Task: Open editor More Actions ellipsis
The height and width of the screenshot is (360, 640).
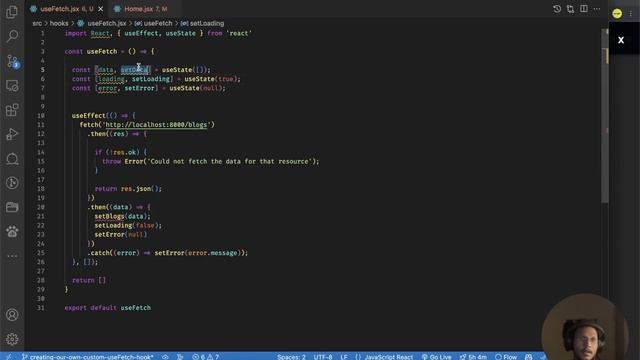Action: pos(597,9)
